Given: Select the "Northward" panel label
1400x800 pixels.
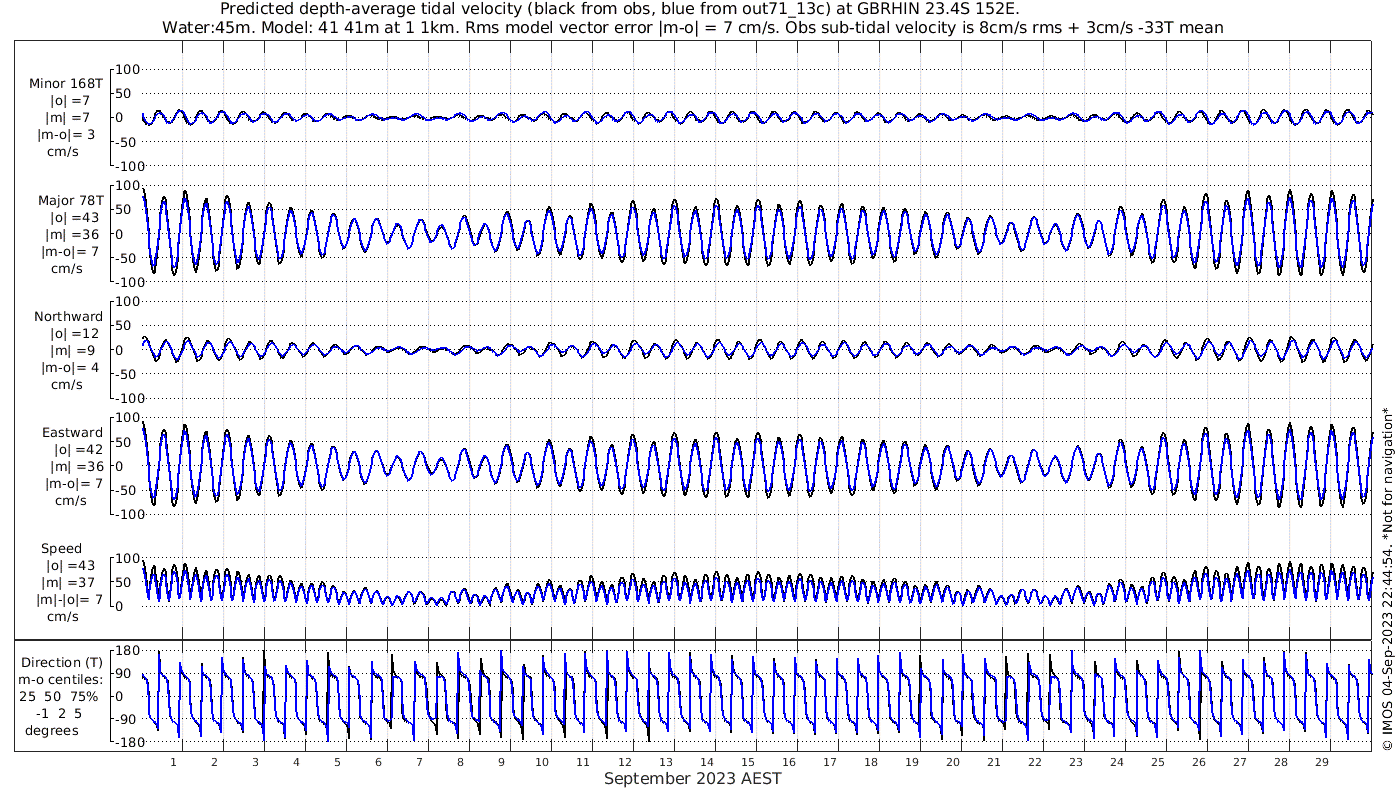Looking at the screenshot, I should point(68,317).
